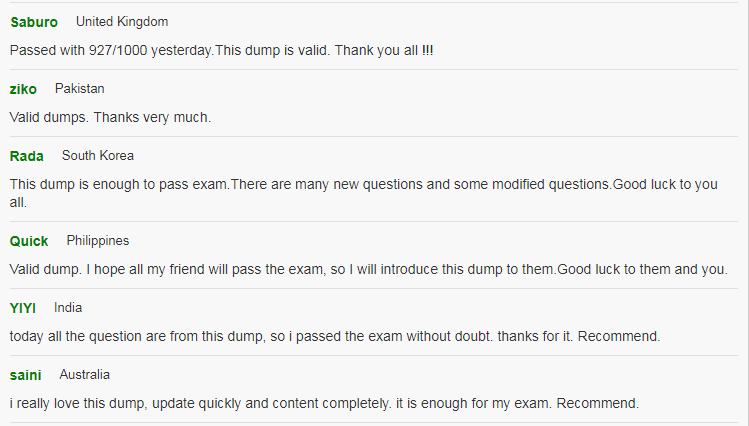The height and width of the screenshot is (426, 749).
Task: Click the word Recommend in YIYI's review
Action: point(619,336)
